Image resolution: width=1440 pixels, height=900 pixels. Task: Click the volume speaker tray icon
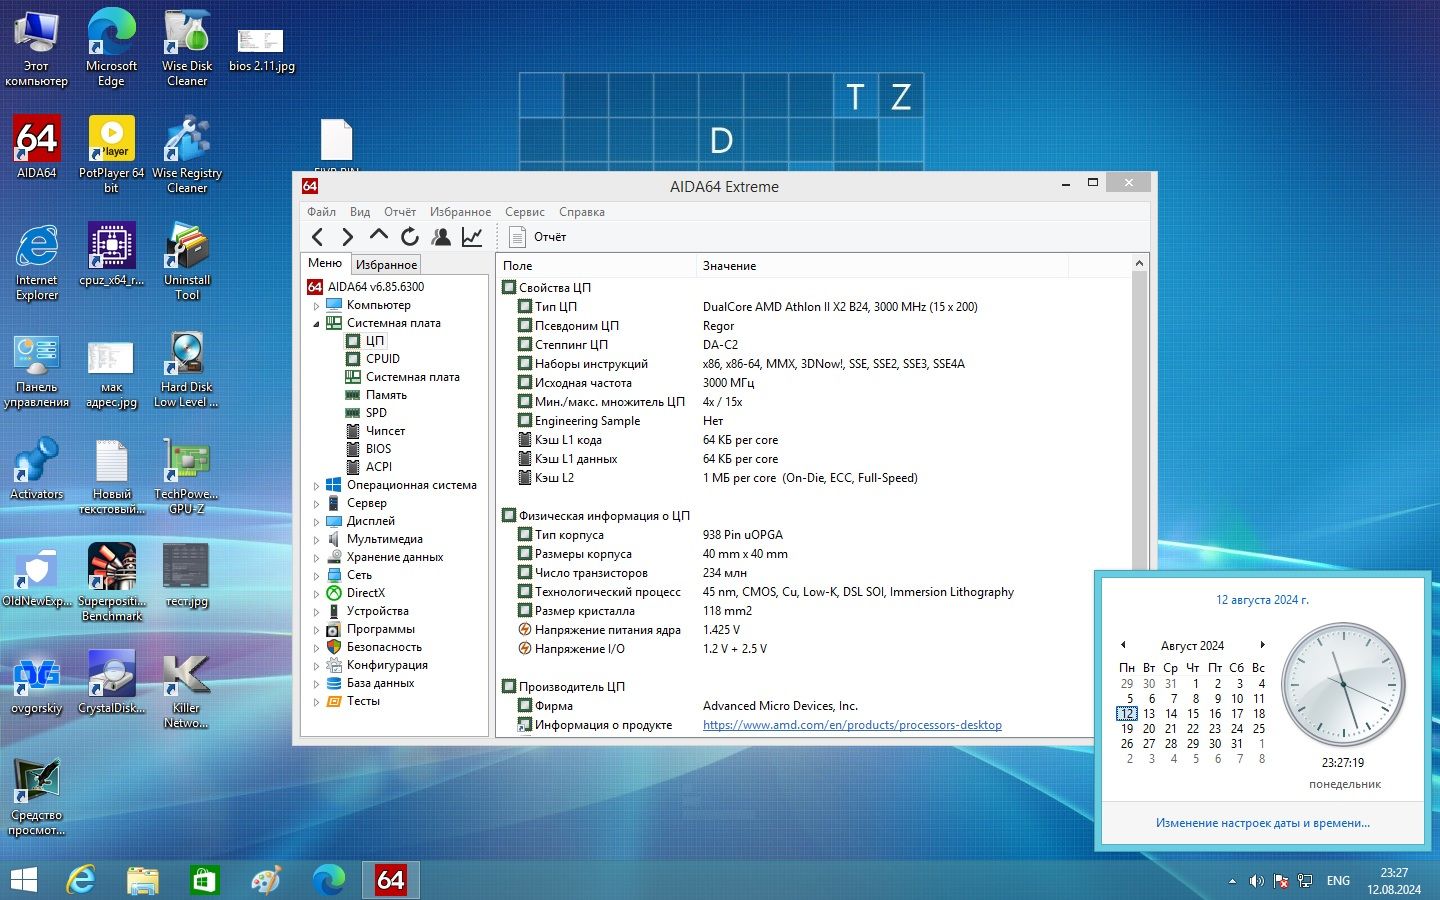point(1256,881)
